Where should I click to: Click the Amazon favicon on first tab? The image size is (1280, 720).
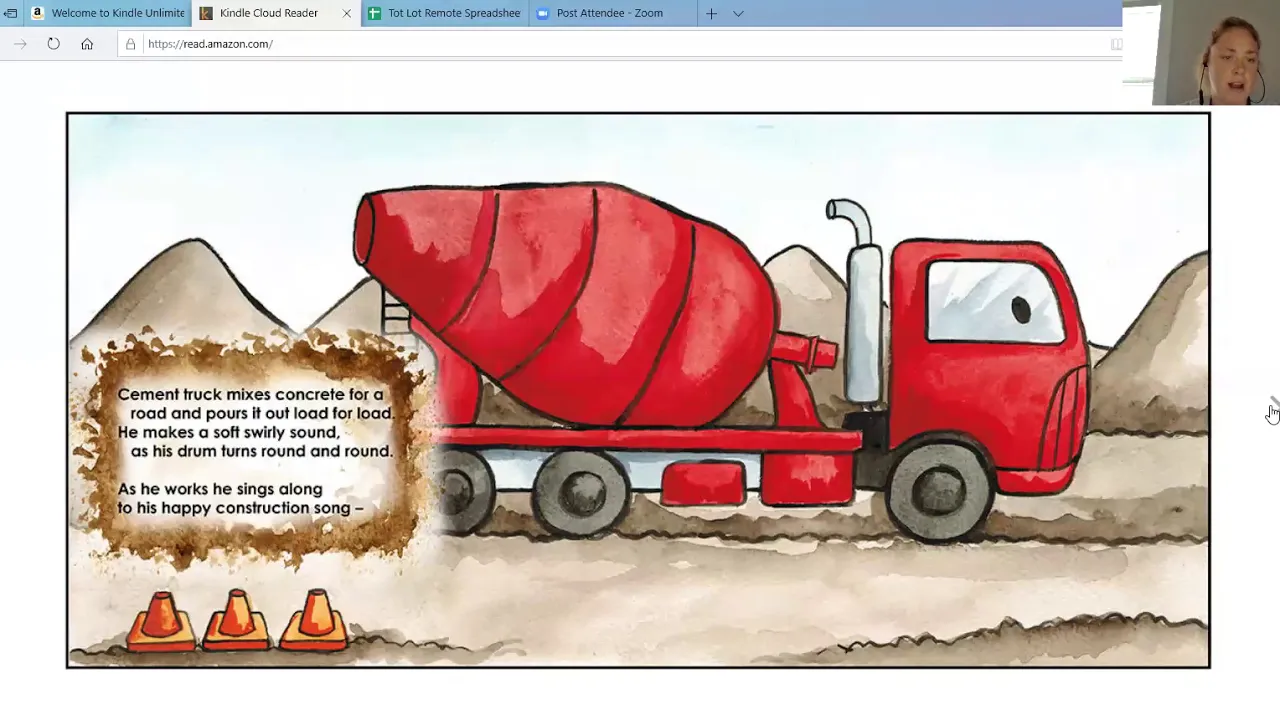click(x=37, y=13)
